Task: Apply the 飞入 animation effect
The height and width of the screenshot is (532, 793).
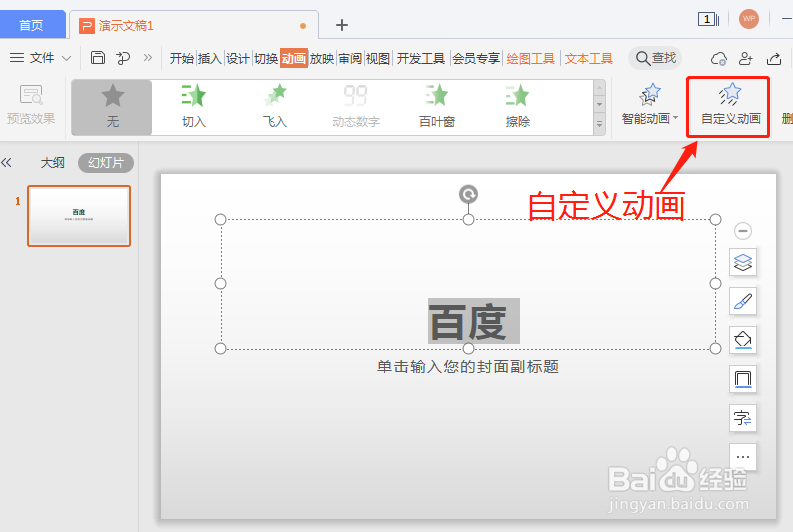Action: (275, 107)
